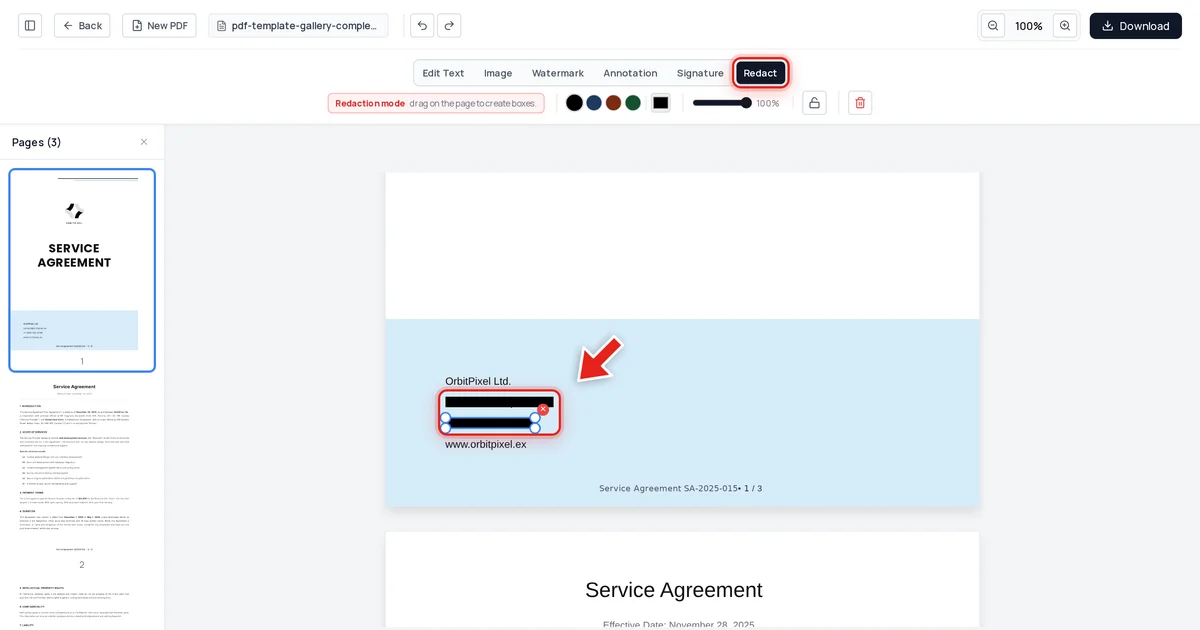Close the Pages panel
The image size is (1200, 630).
pyautogui.click(x=144, y=142)
